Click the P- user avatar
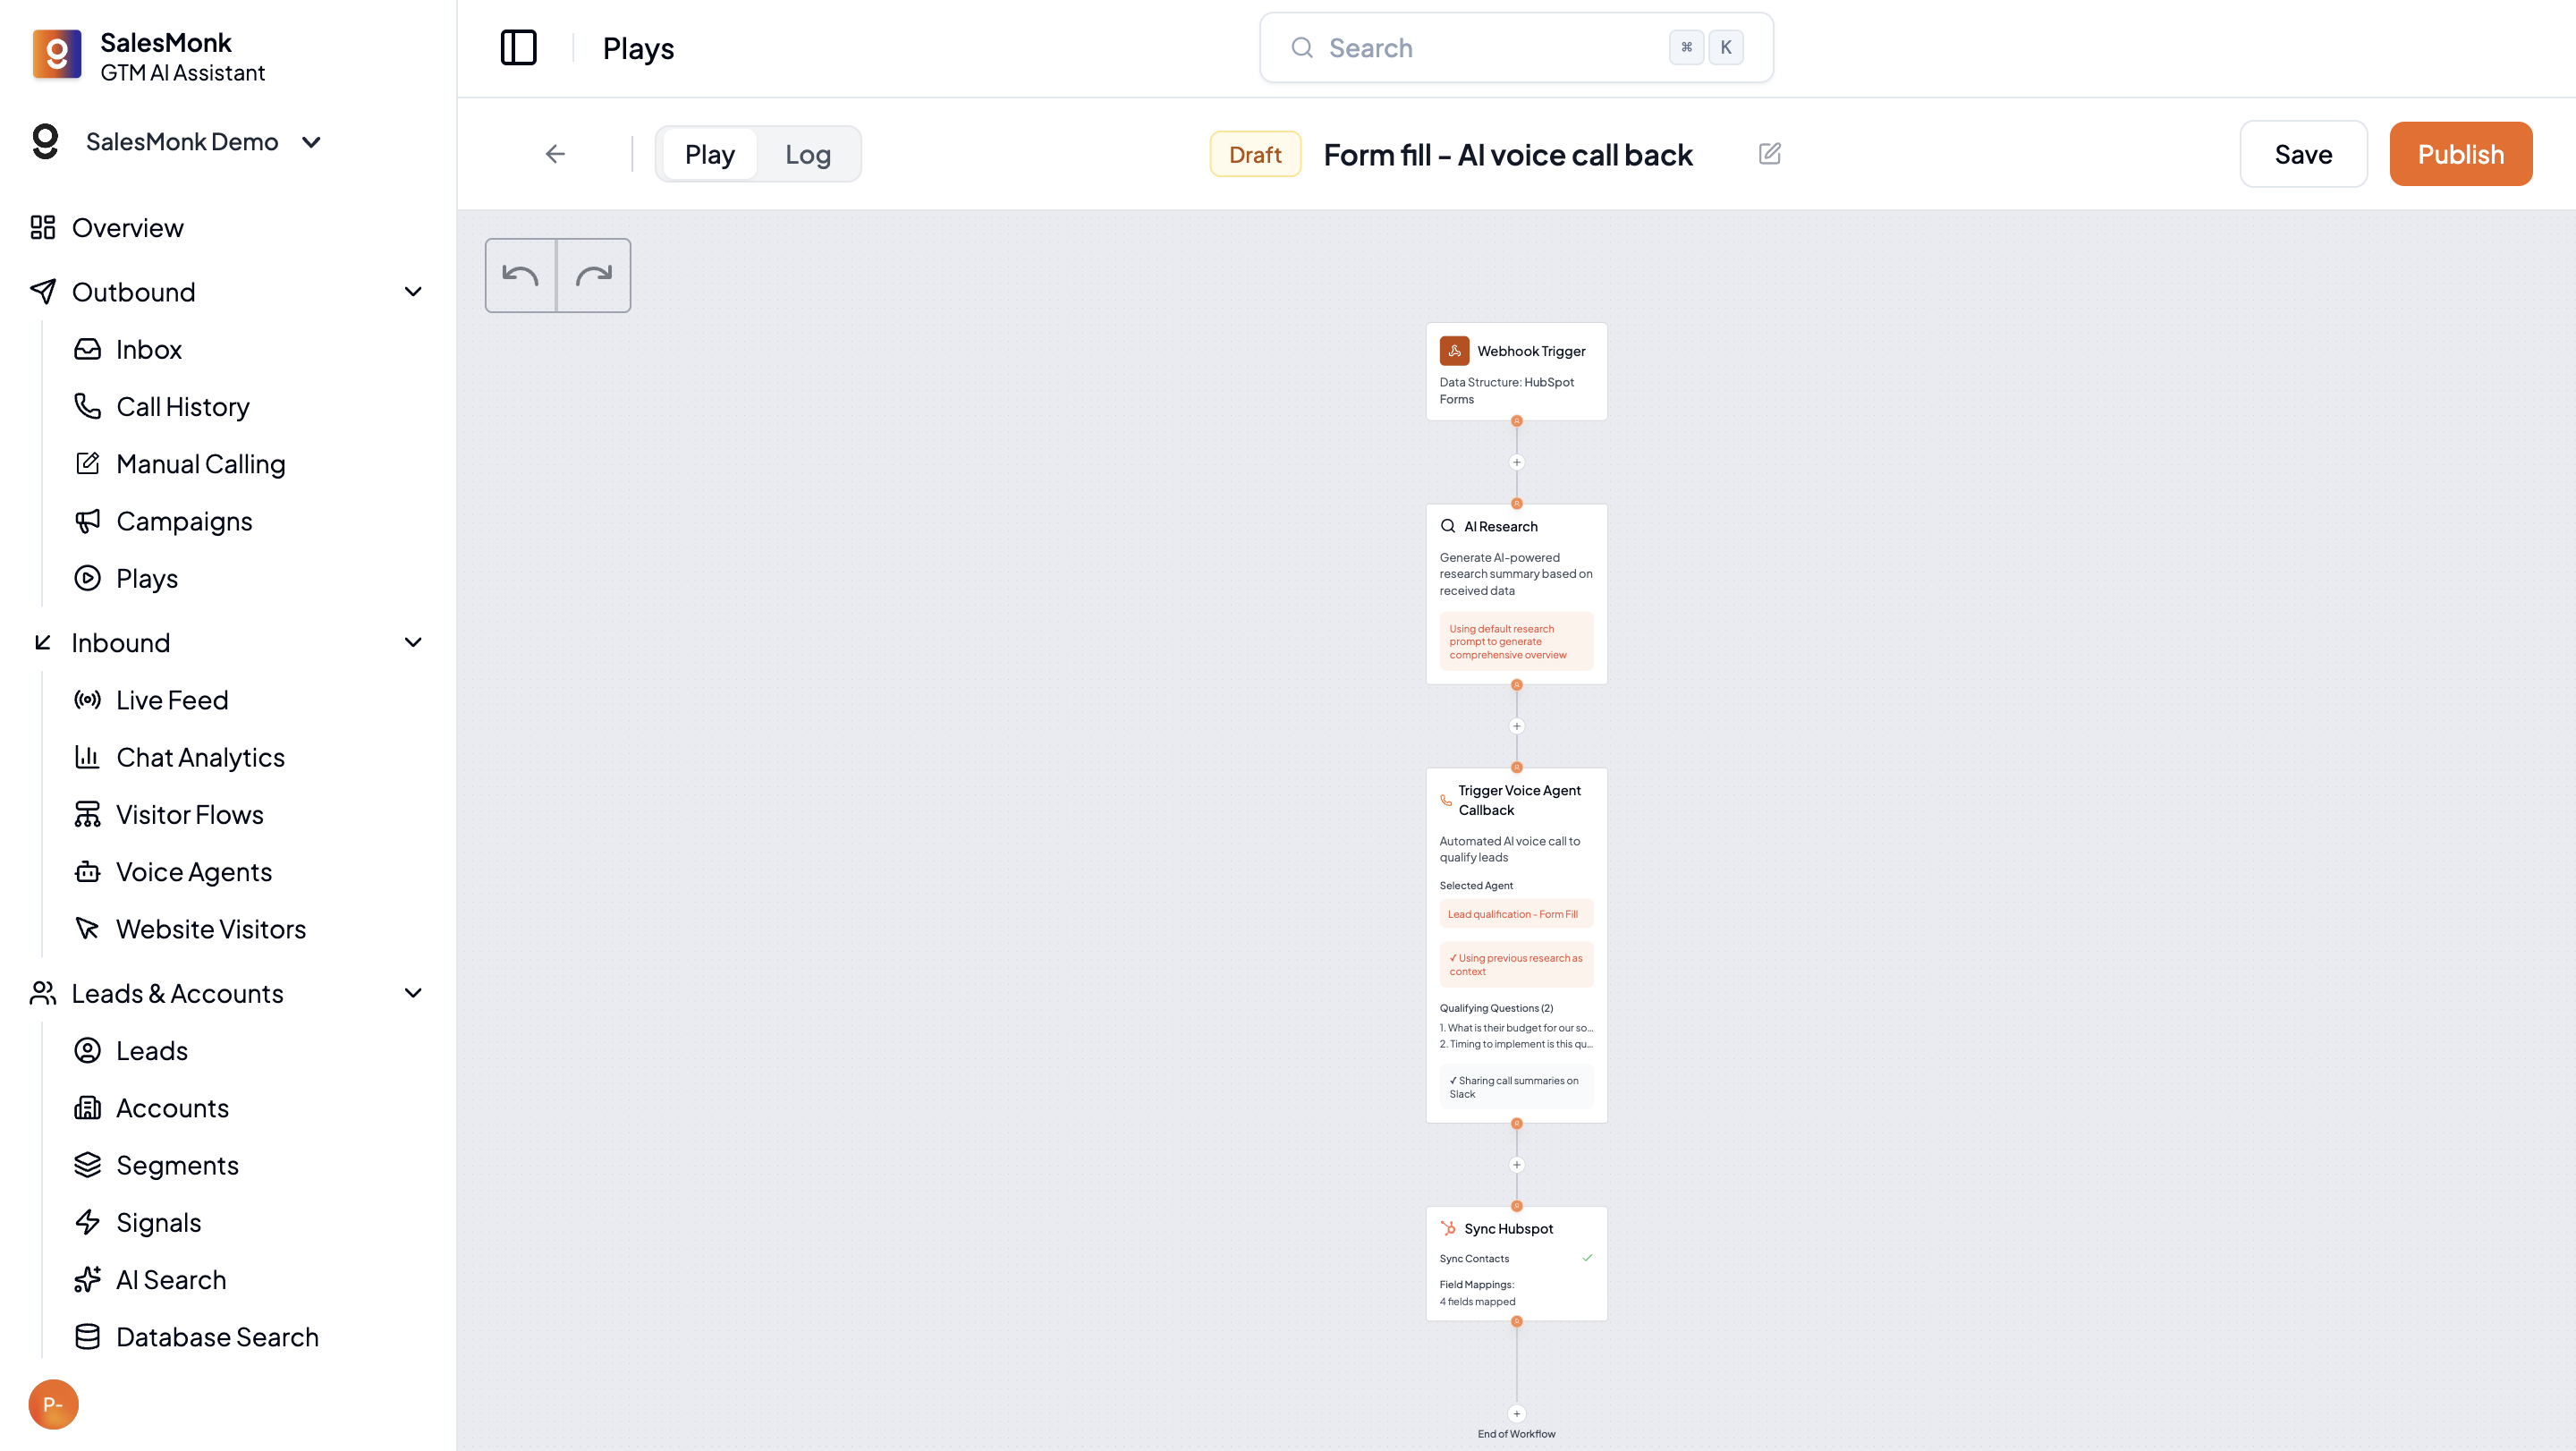 coord(53,1404)
